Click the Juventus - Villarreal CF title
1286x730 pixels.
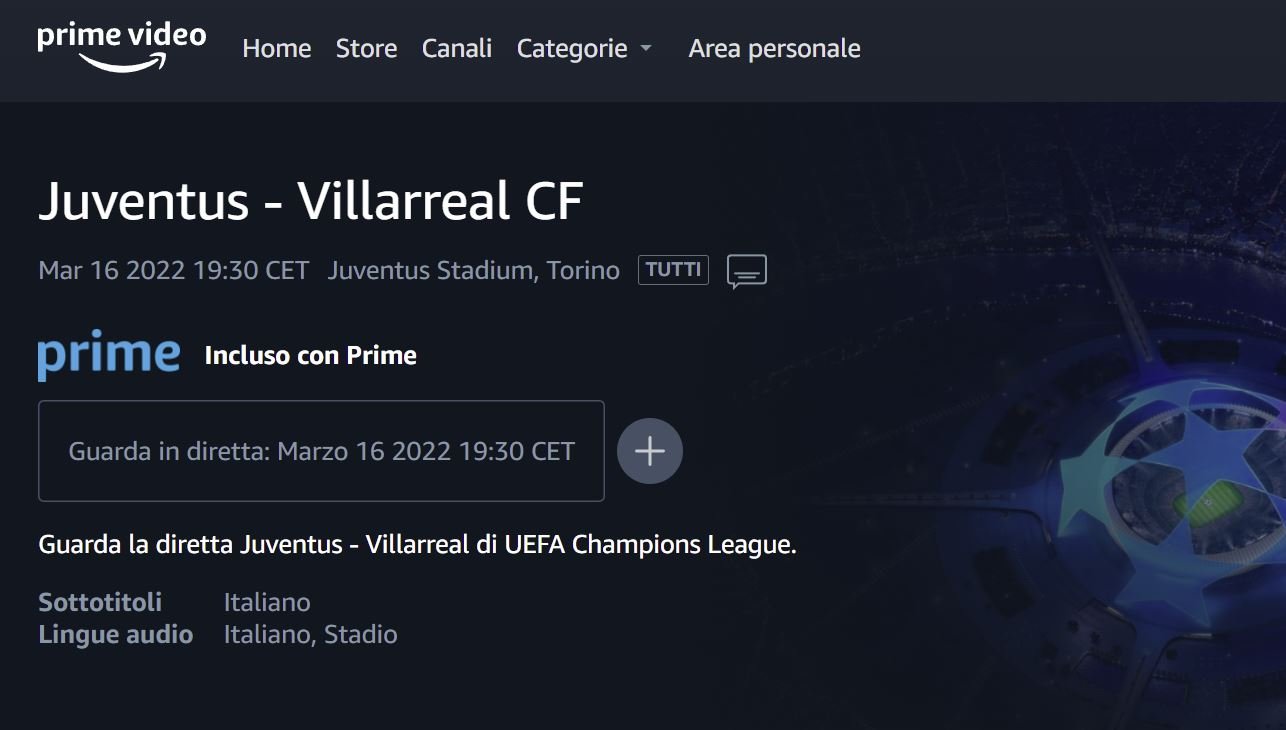[x=310, y=201]
